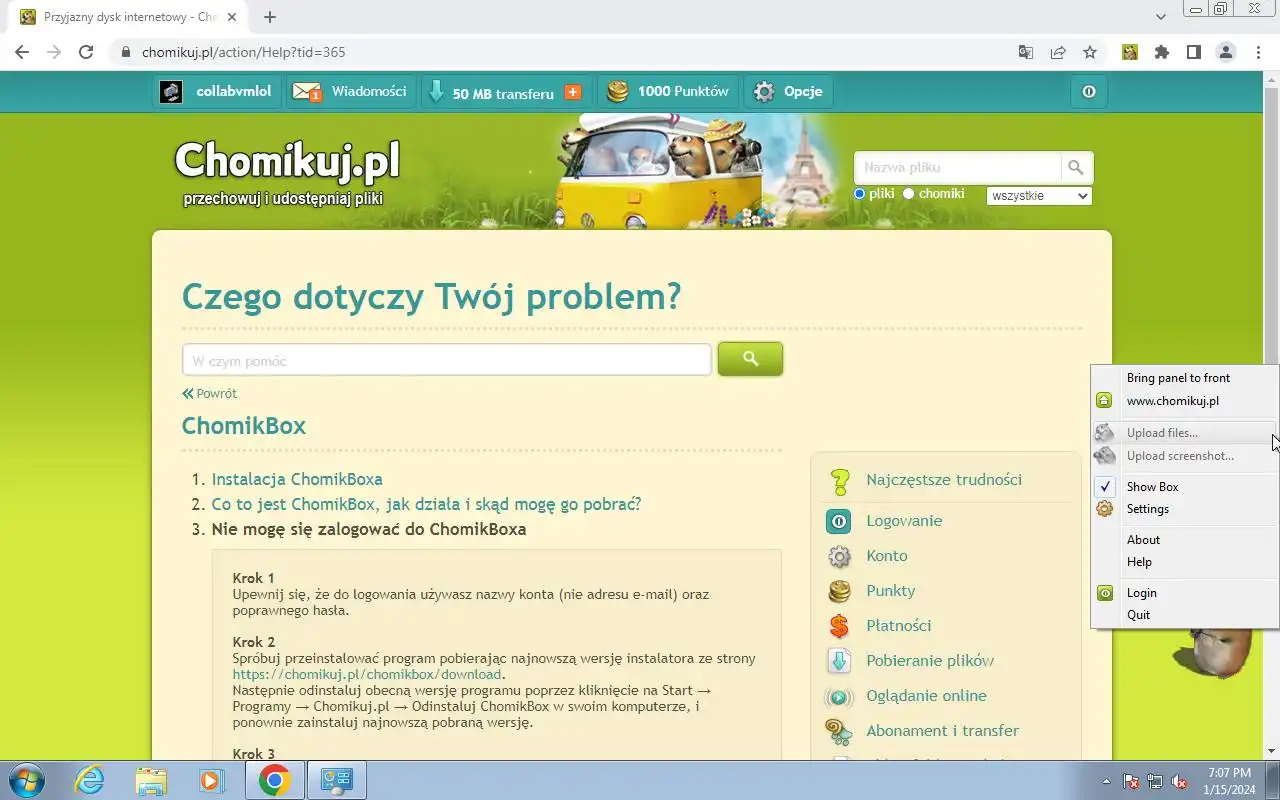Go back to the previous page
Image resolution: width=1280 pixels, height=800 pixels.
[22, 52]
